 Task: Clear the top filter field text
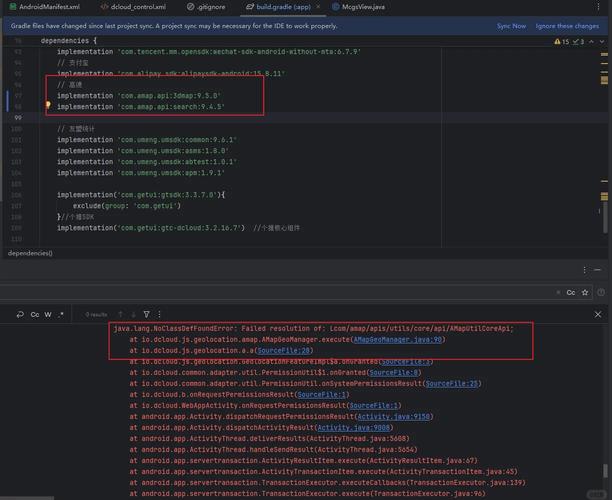[558, 292]
